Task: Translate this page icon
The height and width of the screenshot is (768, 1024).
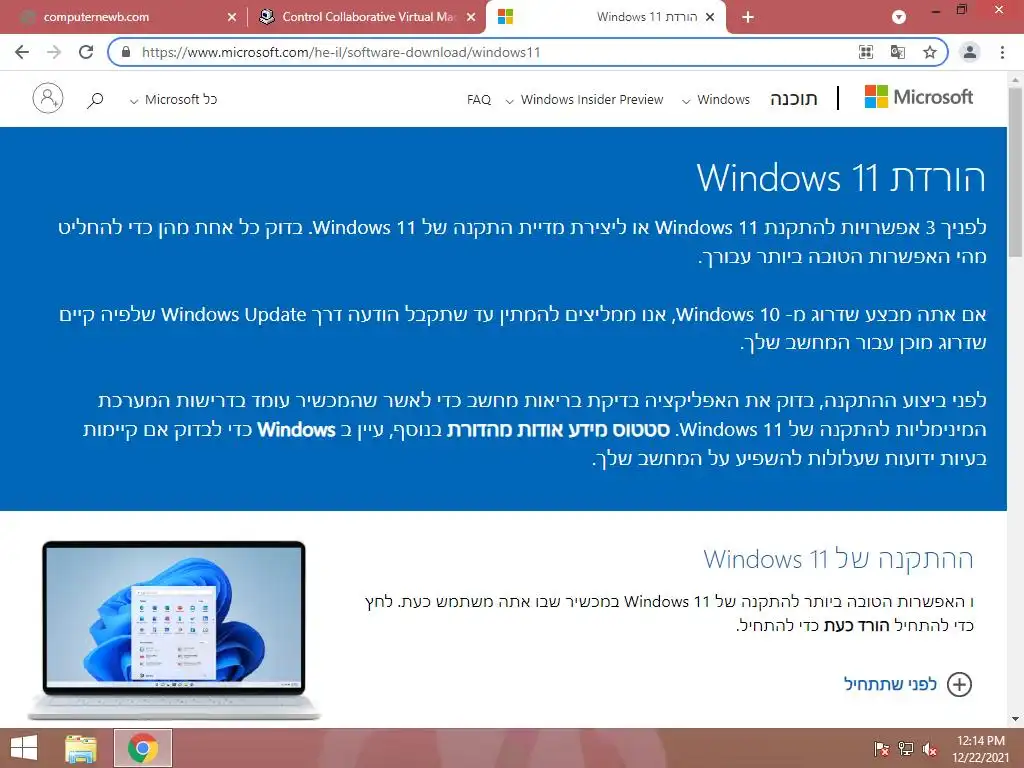Action: [x=898, y=52]
